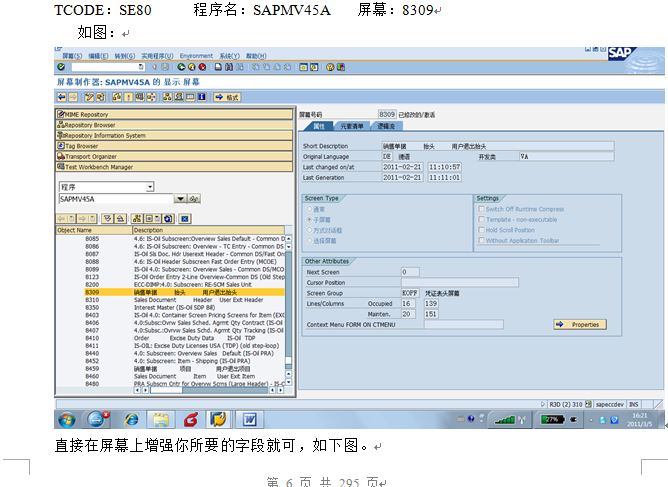This screenshot has height=487, width=668.
Task: Click the Activate icon in application toolbar
Action: click(128, 97)
